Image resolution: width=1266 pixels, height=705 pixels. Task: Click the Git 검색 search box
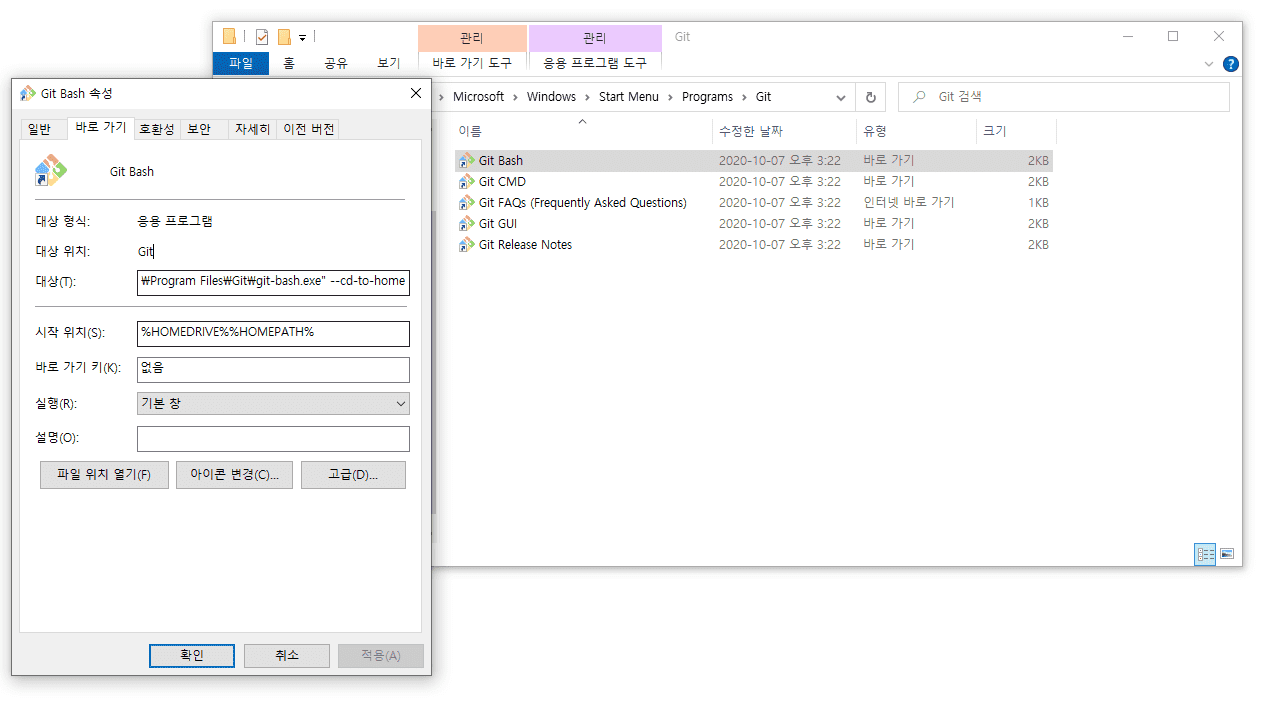tap(1064, 97)
